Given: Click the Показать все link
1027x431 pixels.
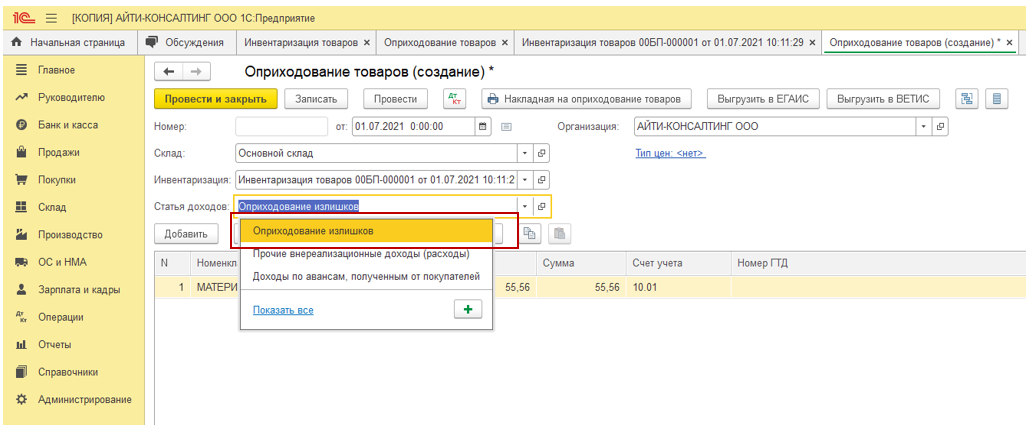Looking at the screenshot, I should (x=283, y=310).
